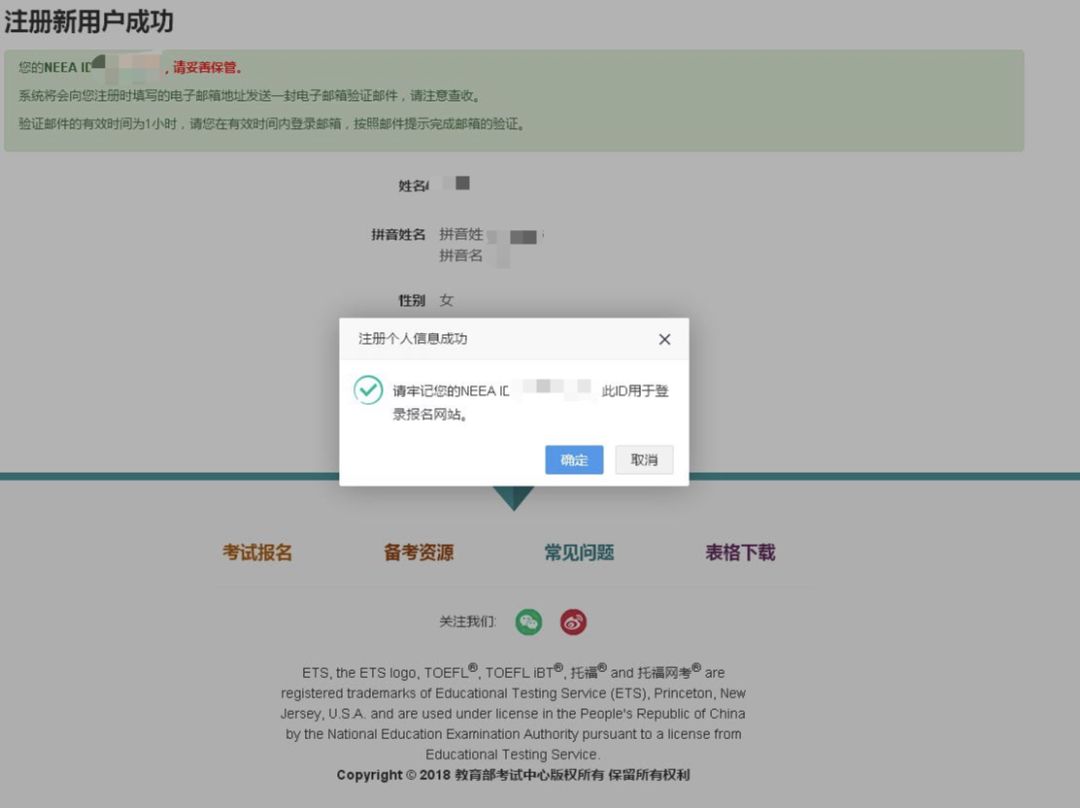1080x808 pixels.
Task: Open the 表格下载 footer navigation item
Action: [x=739, y=552]
